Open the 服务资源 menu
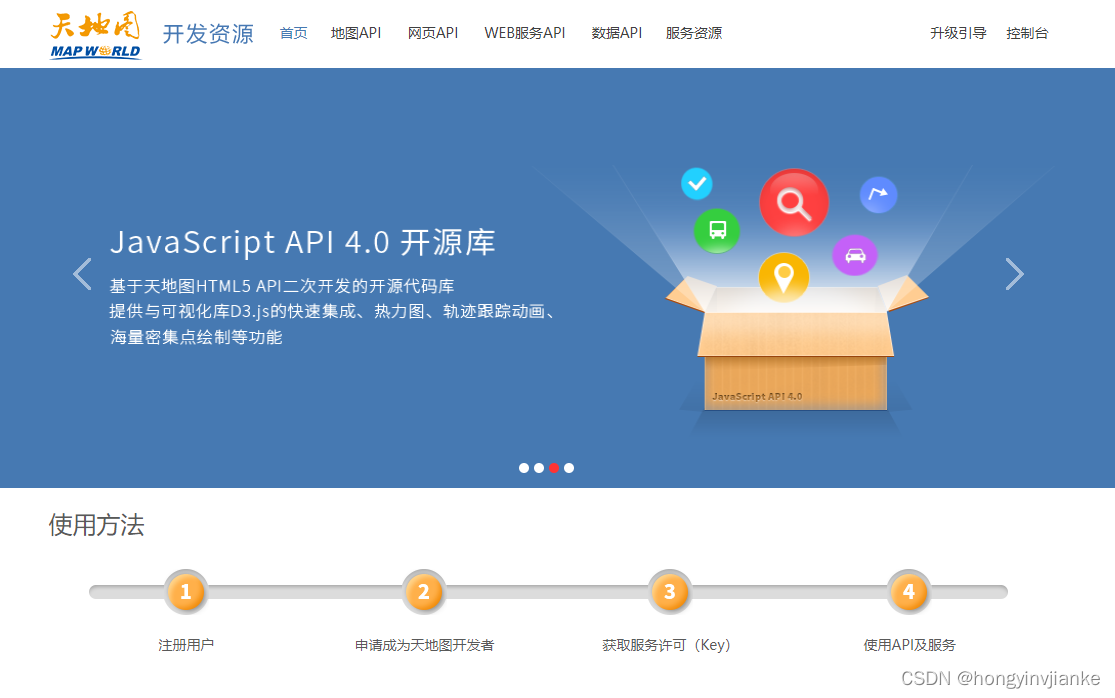Image resolution: width=1115 pixels, height=698 pixels. [694, 33]
